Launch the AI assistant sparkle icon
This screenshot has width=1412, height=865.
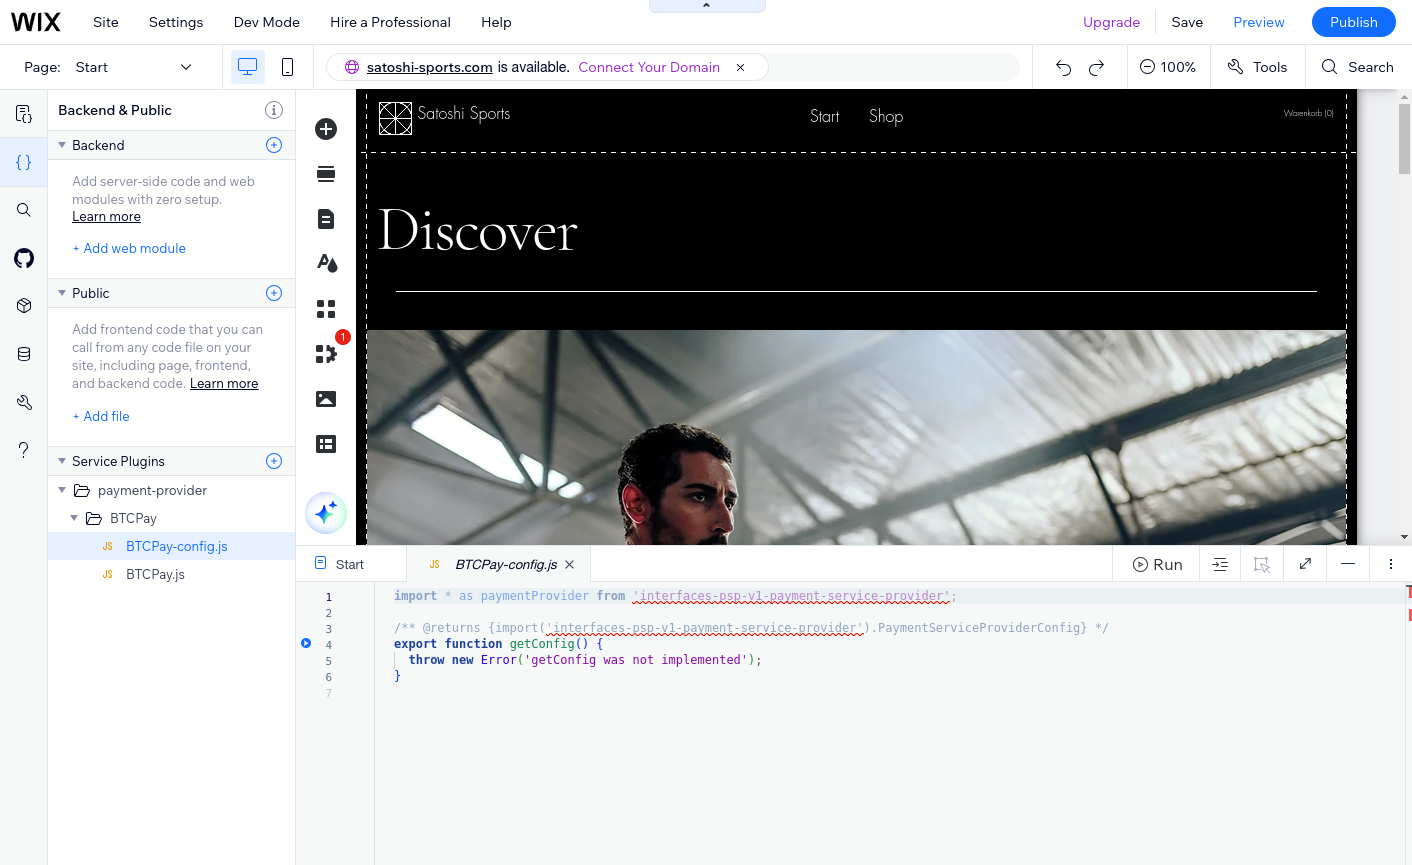tap(326, 512)
